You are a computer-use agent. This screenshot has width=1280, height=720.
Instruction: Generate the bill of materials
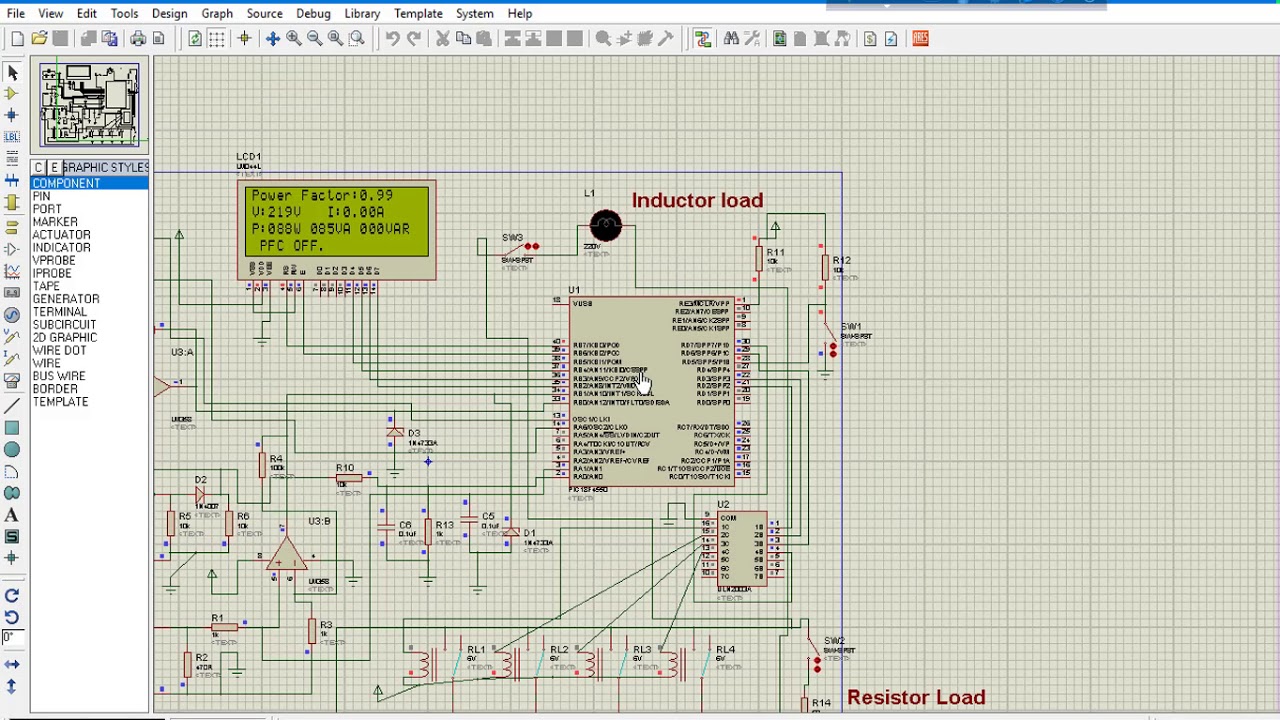(x=870, y=39)
